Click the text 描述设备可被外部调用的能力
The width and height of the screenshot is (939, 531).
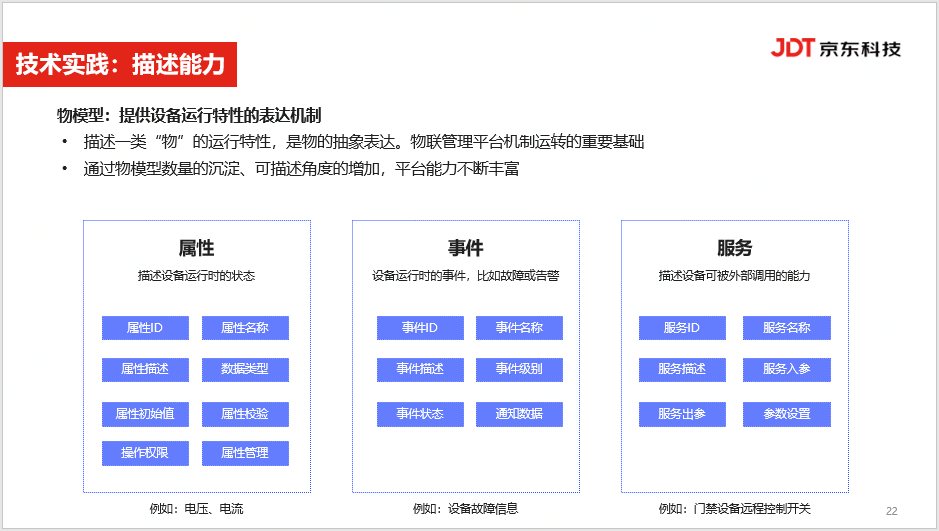coord(734,276)
